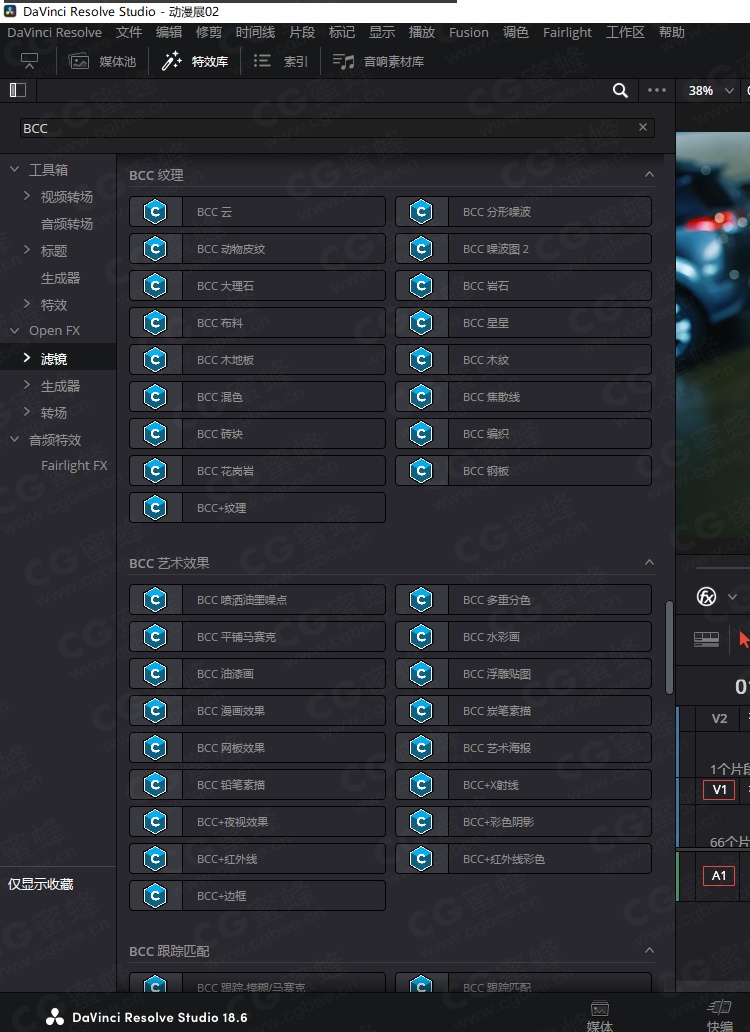Image resolution: width=750 pixels, height=1032 pixels.
Task: Expand the 标题 tree item
Action: pos(27,249)
